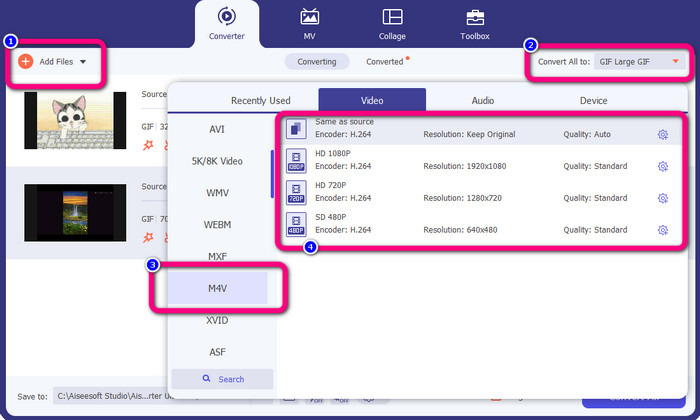
Task: Select the HD 1080P preset icon
Action: click(295, 160)
